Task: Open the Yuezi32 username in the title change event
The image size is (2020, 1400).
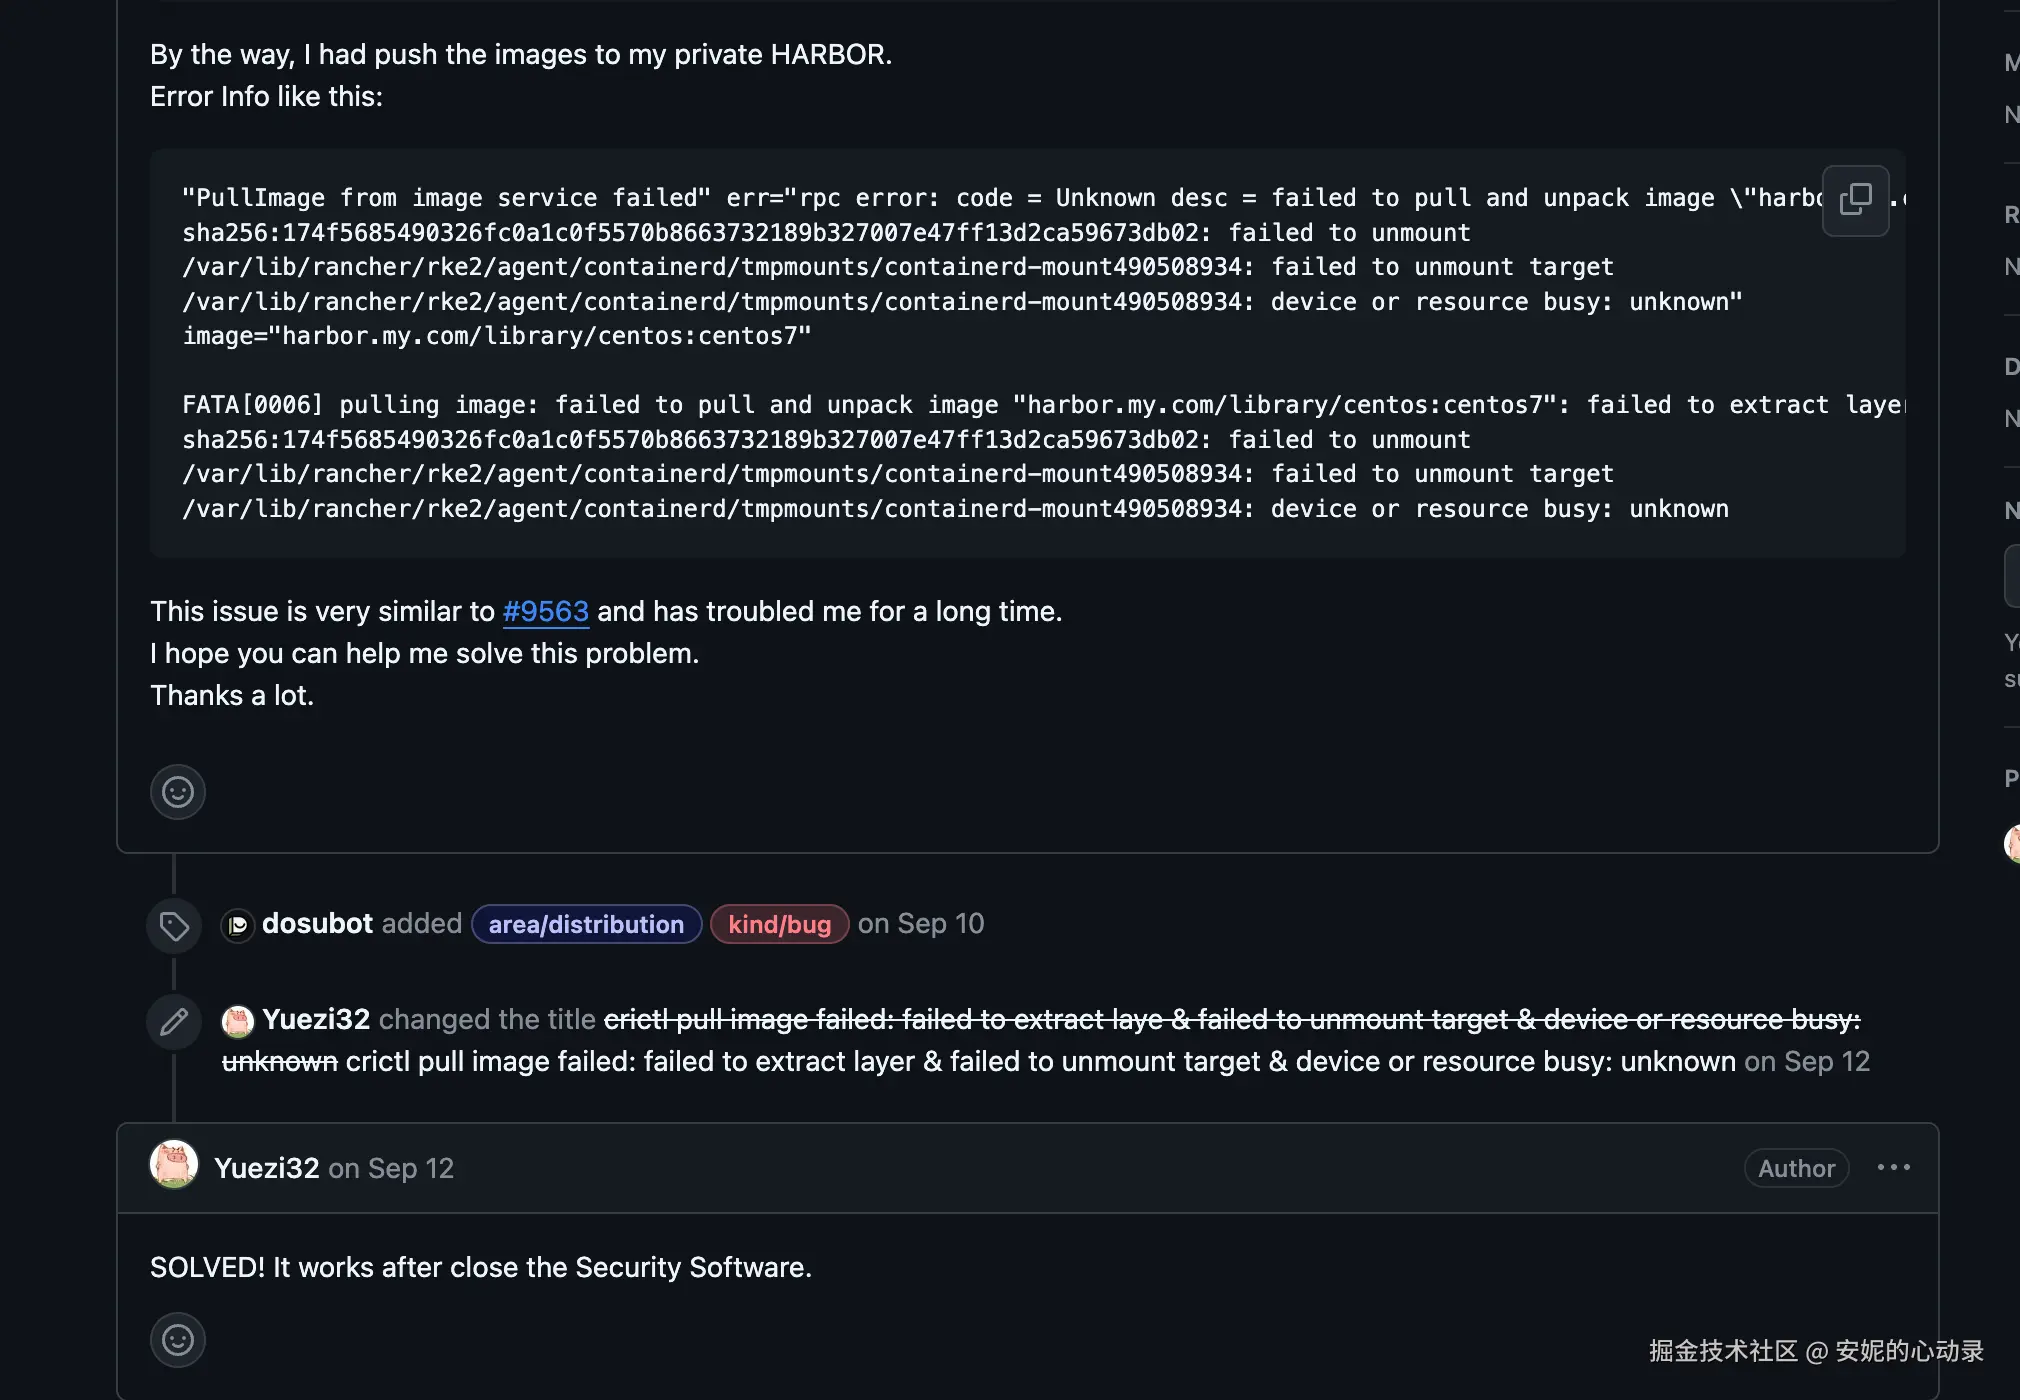Action: coord(316,1019)
